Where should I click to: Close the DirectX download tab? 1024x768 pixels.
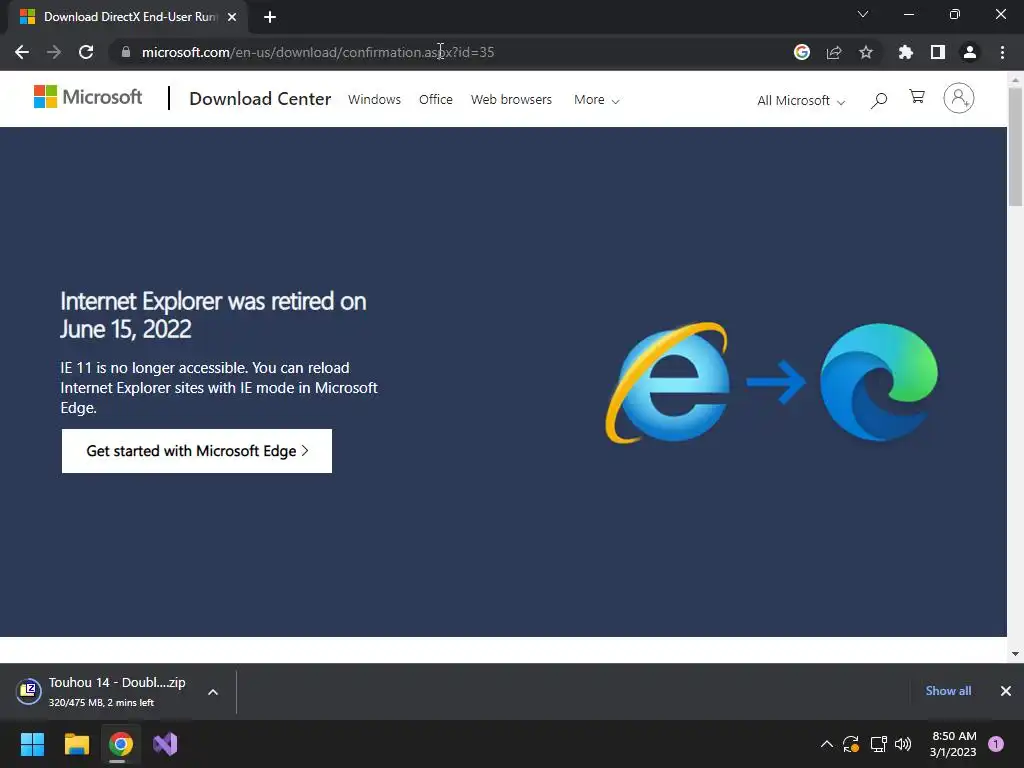pyautogui.click(x=232, y=17)
